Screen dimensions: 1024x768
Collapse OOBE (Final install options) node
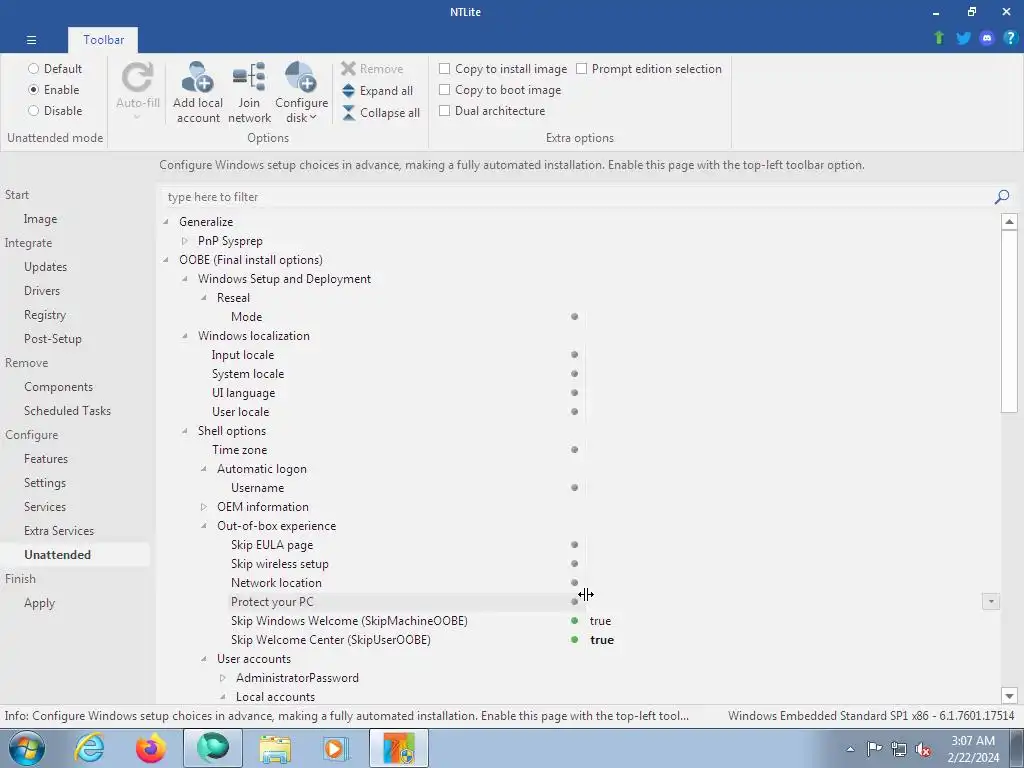pos(166,260)
